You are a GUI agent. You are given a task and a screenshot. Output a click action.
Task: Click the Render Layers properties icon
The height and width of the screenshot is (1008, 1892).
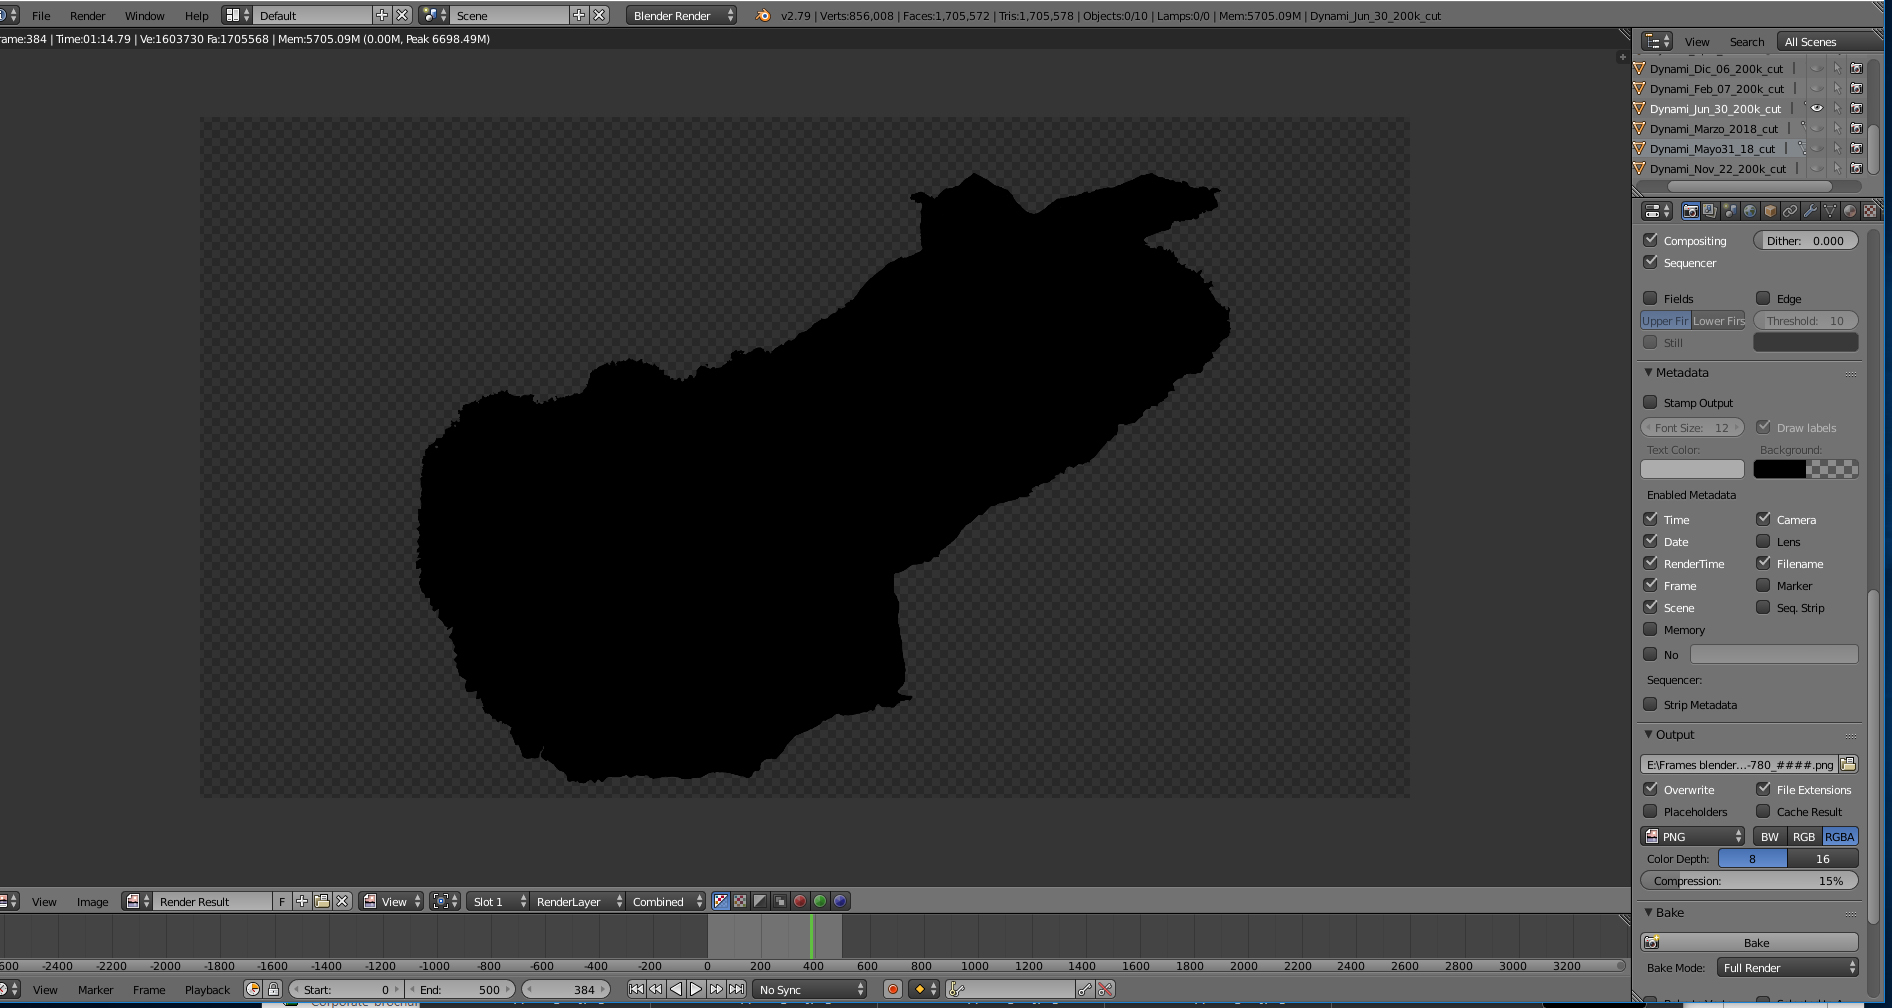coord(1710,211)
